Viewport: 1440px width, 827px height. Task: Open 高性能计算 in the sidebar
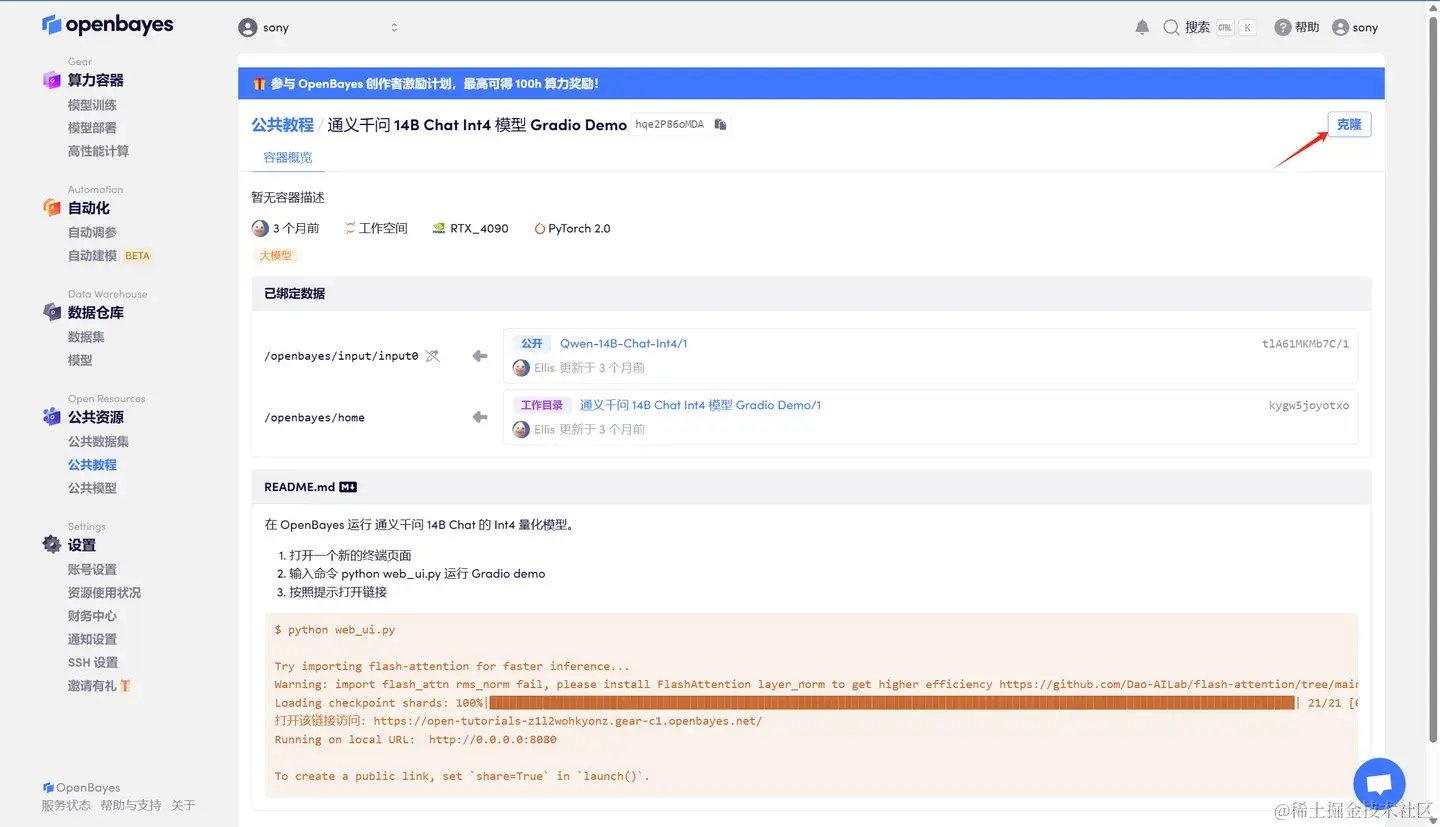point(98,151)
